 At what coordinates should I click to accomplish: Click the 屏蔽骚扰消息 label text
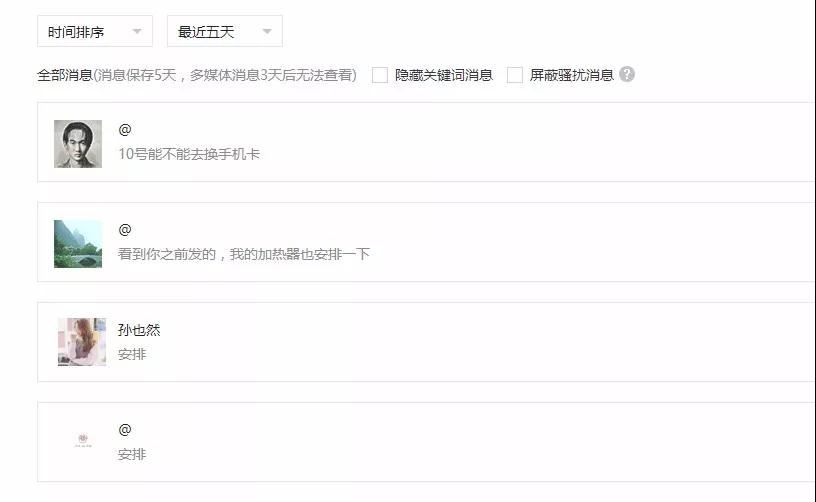572,75
